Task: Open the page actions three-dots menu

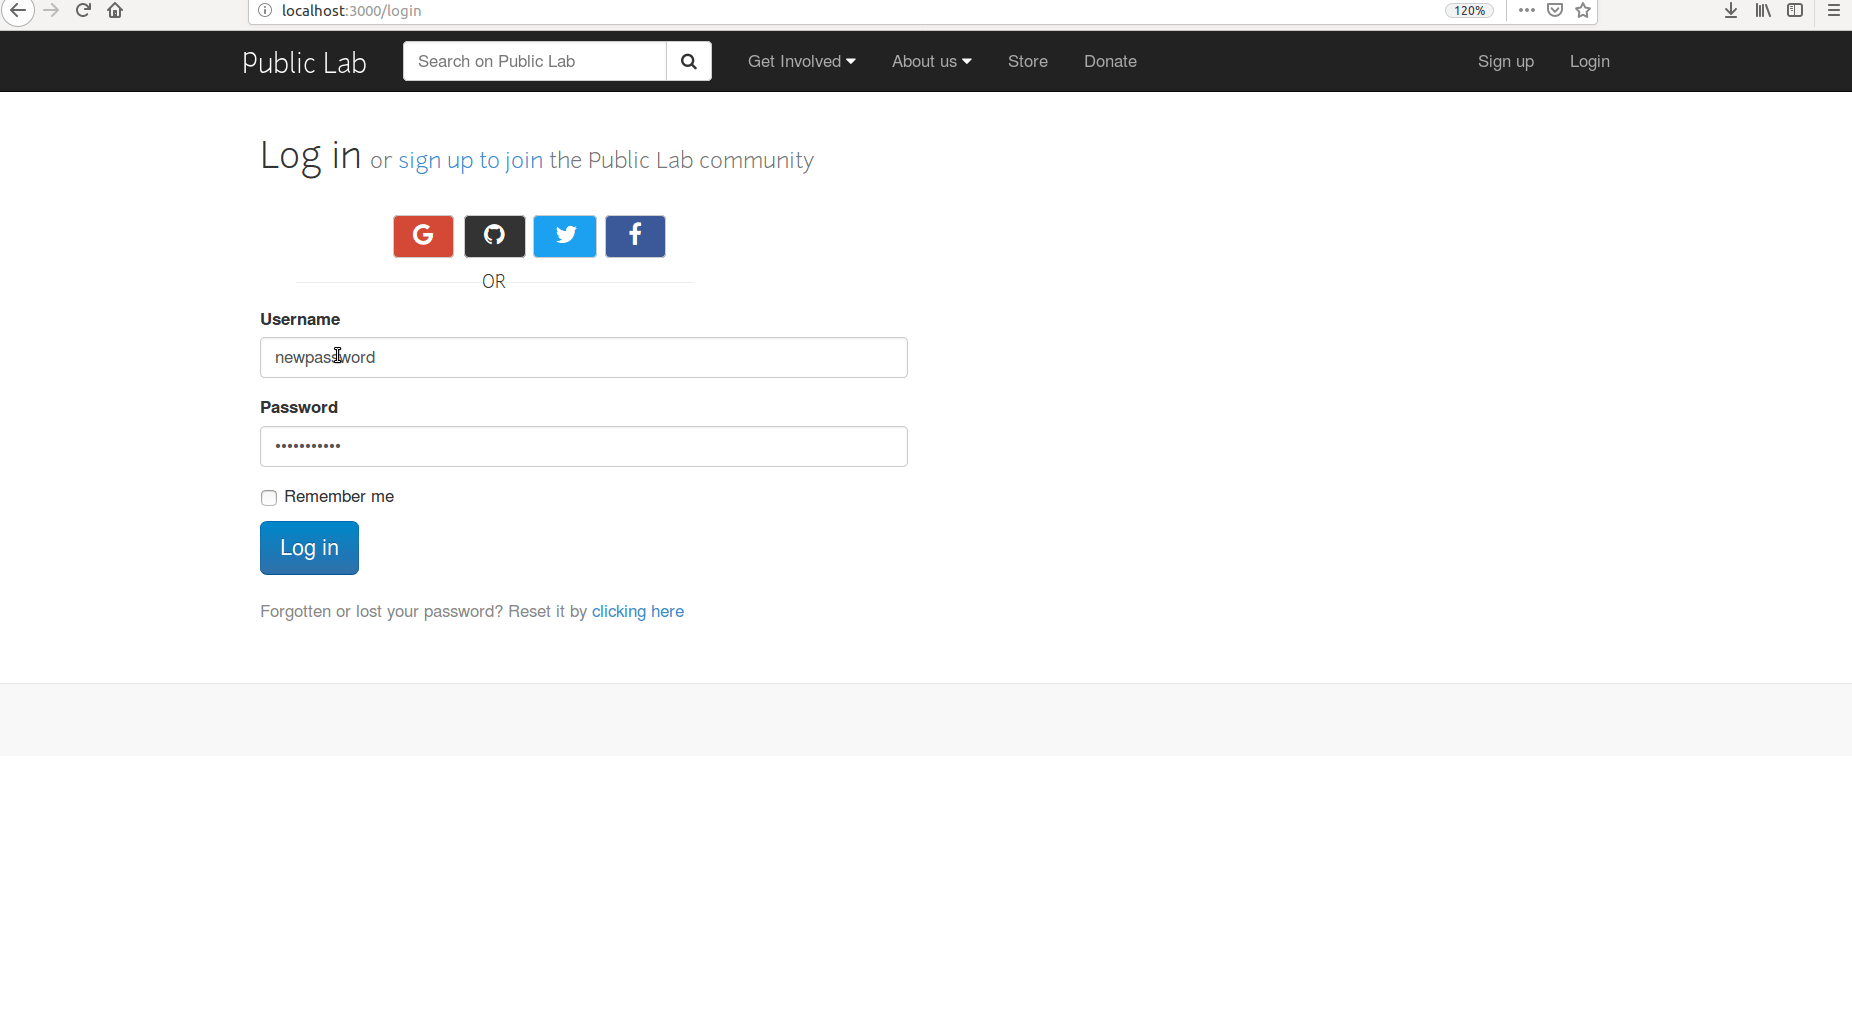Action: [x=1526, y=10]
